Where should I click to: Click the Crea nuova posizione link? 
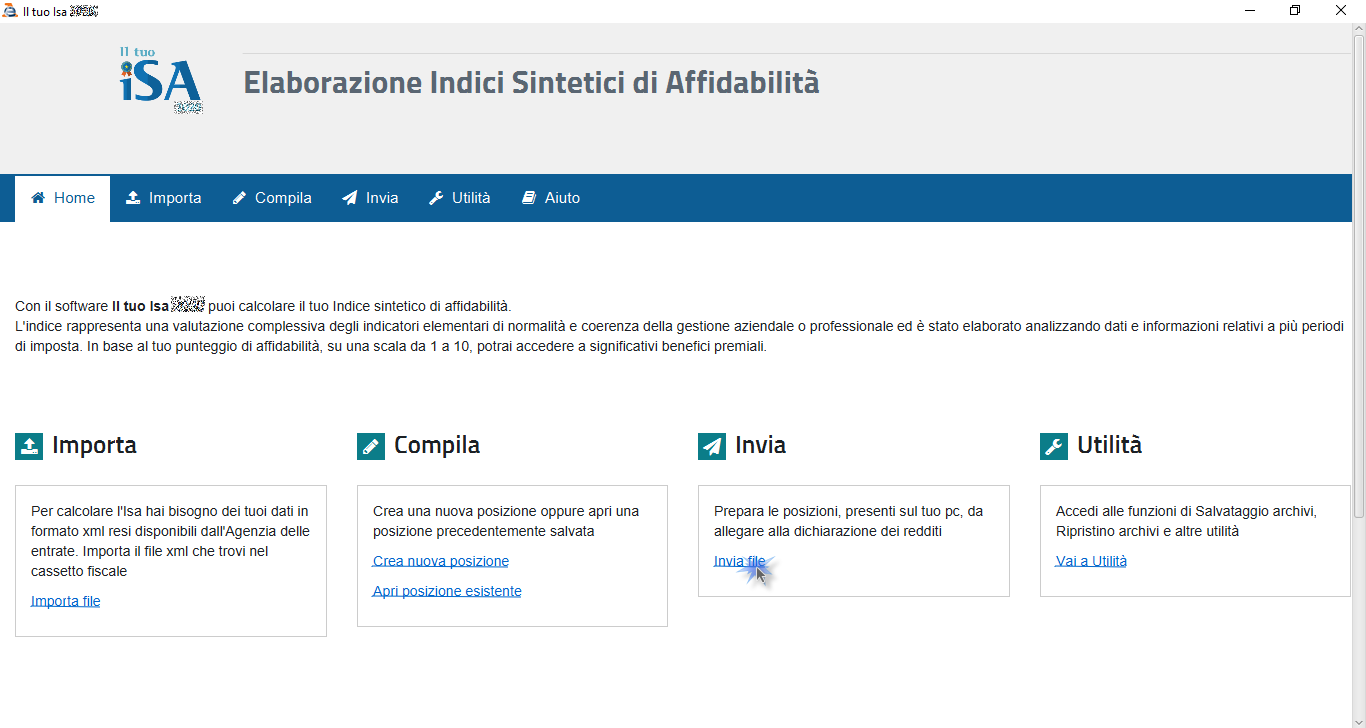tap(441, 561)
